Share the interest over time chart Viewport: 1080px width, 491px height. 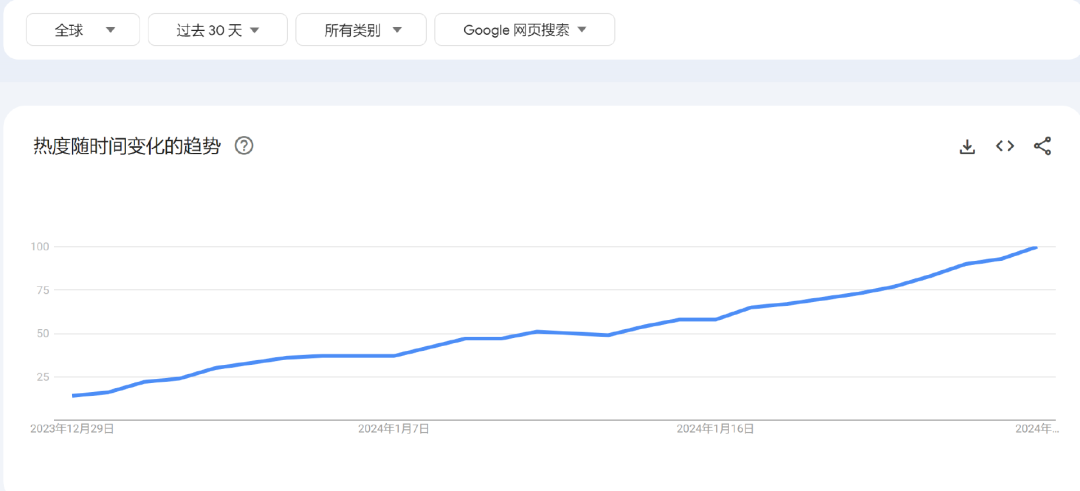click(x=1042, y=147)
